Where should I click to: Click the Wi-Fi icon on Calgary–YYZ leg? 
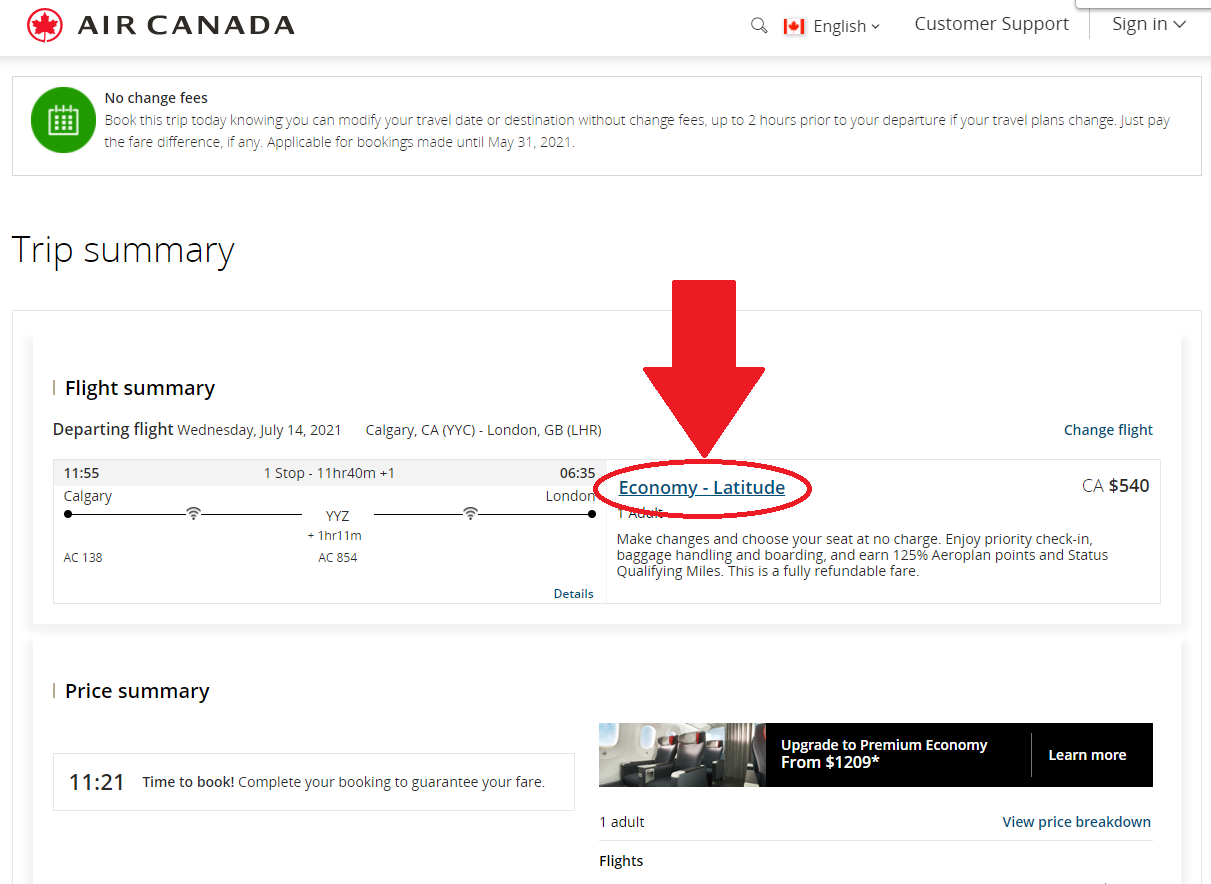(194, 514)
